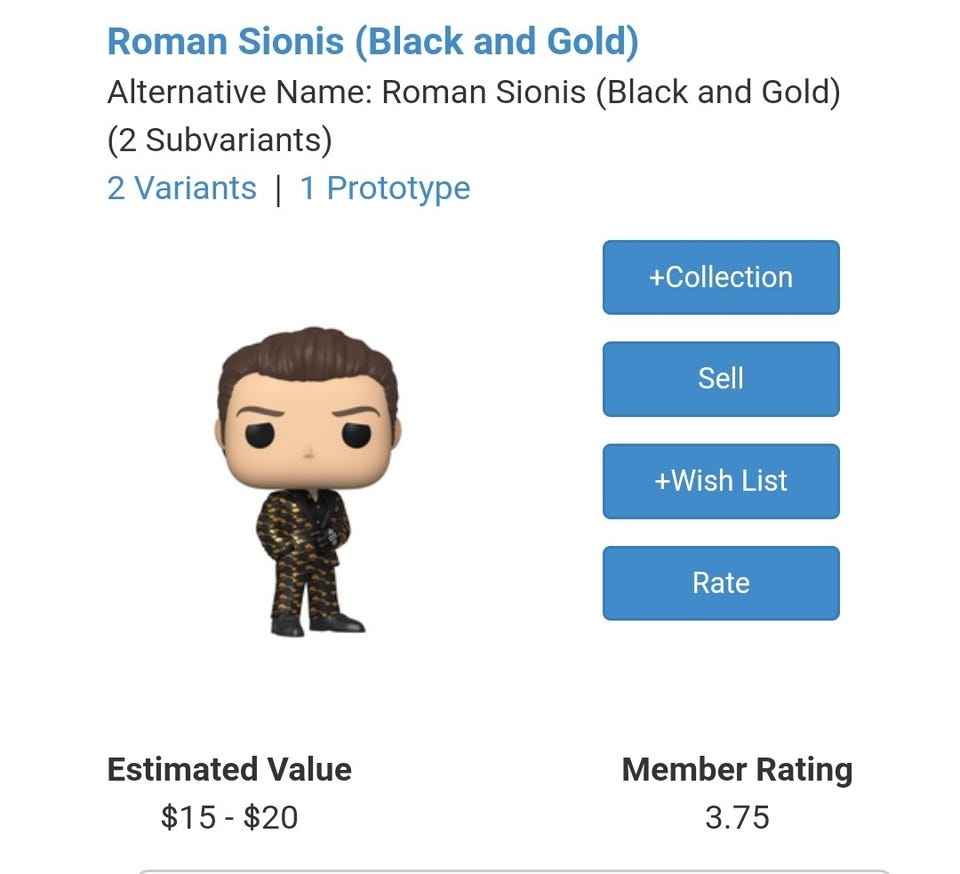Viewport: 960px width, 874px height.
Task: Click the separator between Variants and Prototype
Action: click(279, 189)
